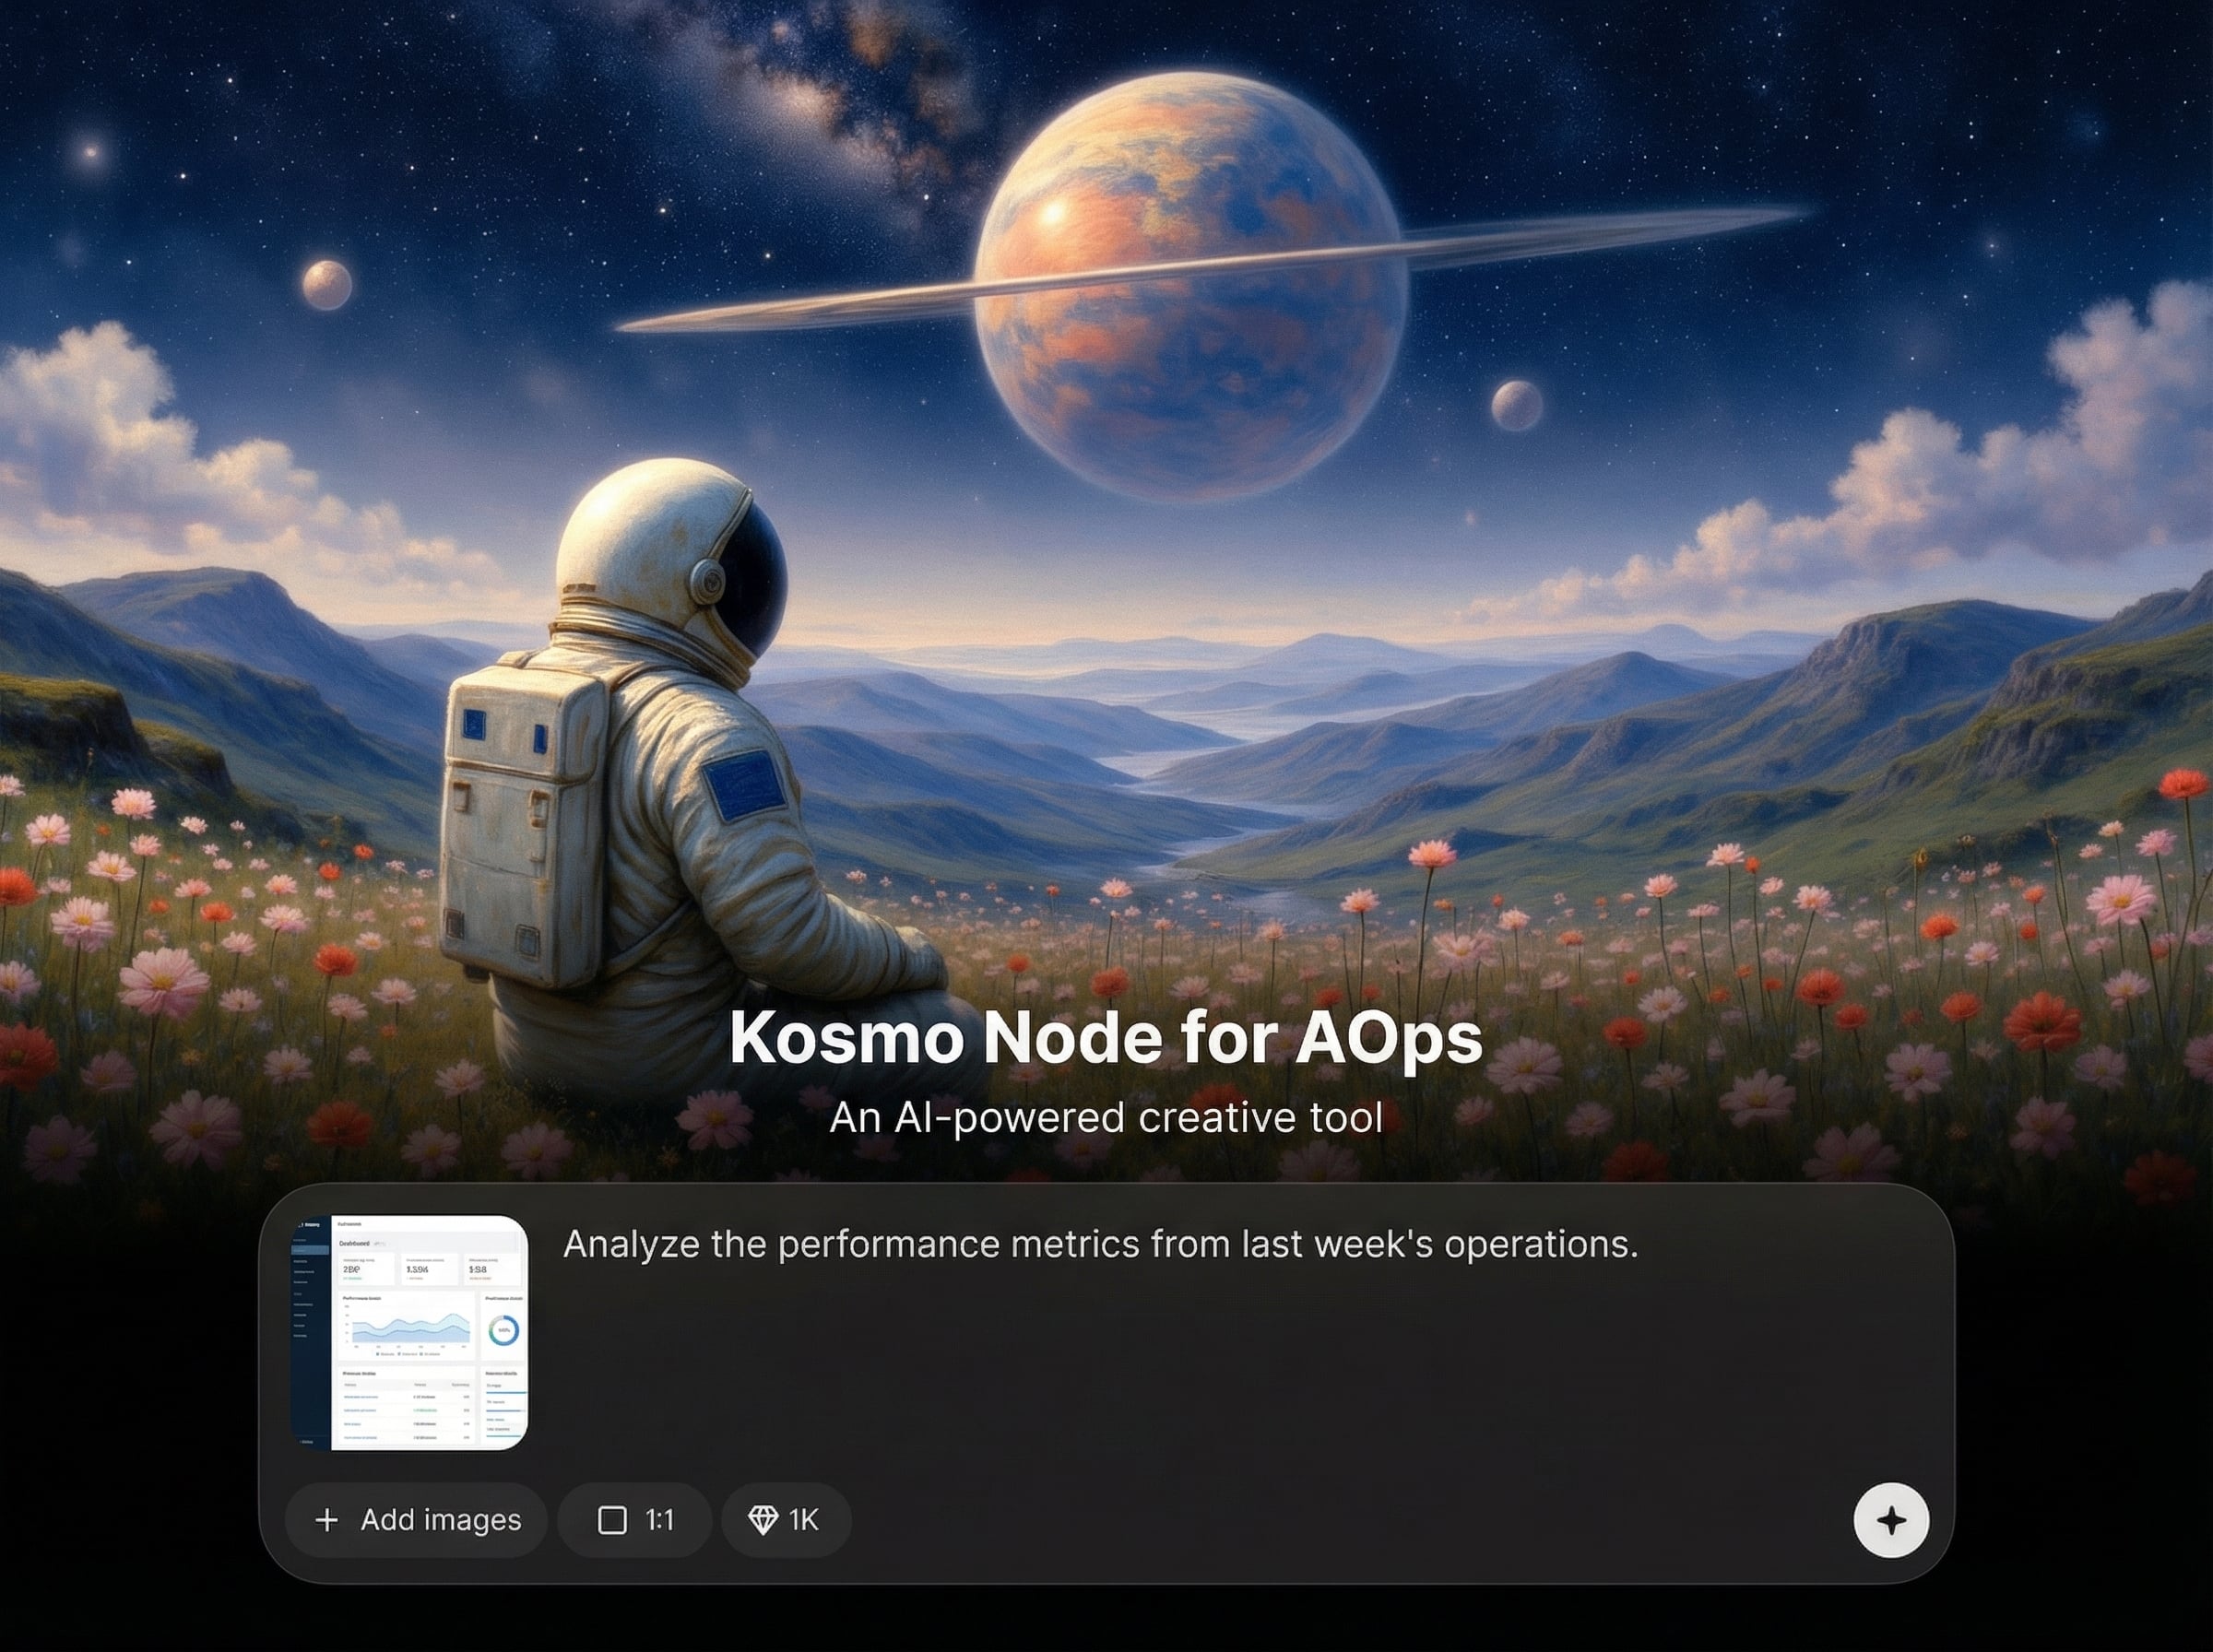
Task: Open the attached dashboard image thumbnail
Action: [x=409, y=1332]
